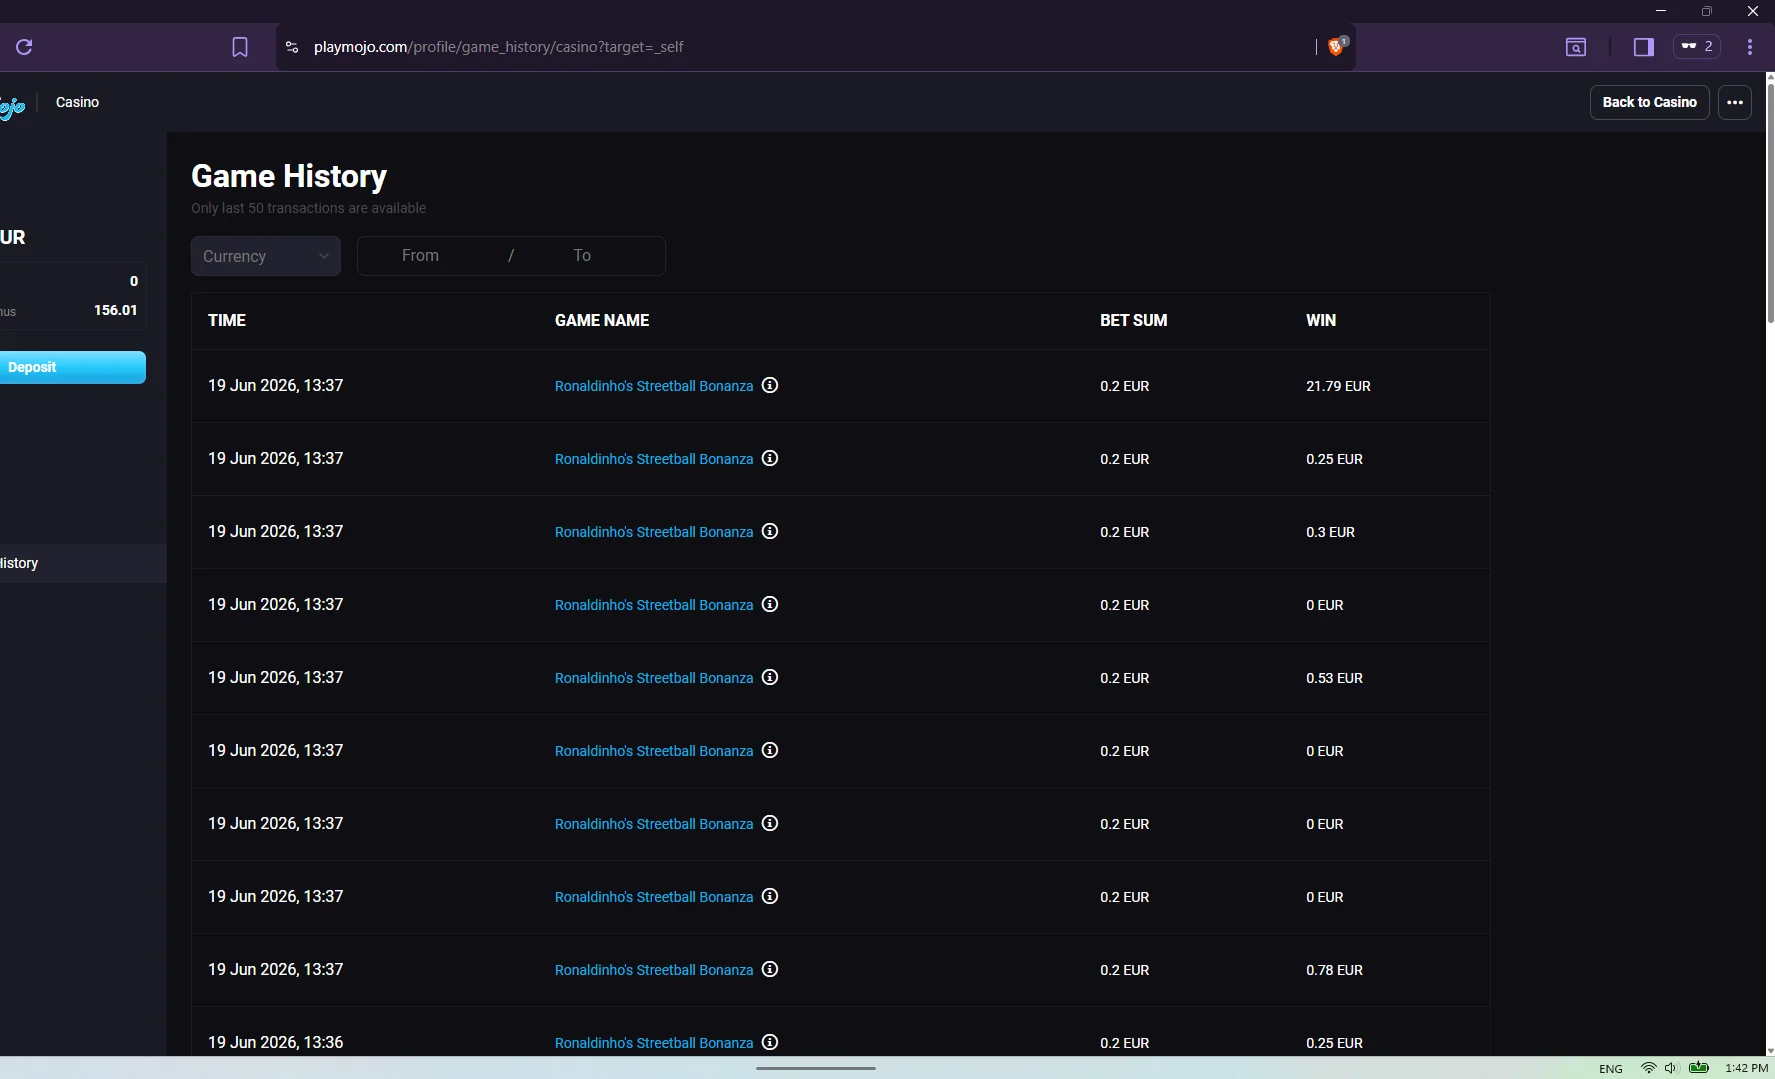Click the ENG language indicator
The height and width of the screenshot is (1079, 1775).
tap(1611, 1069)
